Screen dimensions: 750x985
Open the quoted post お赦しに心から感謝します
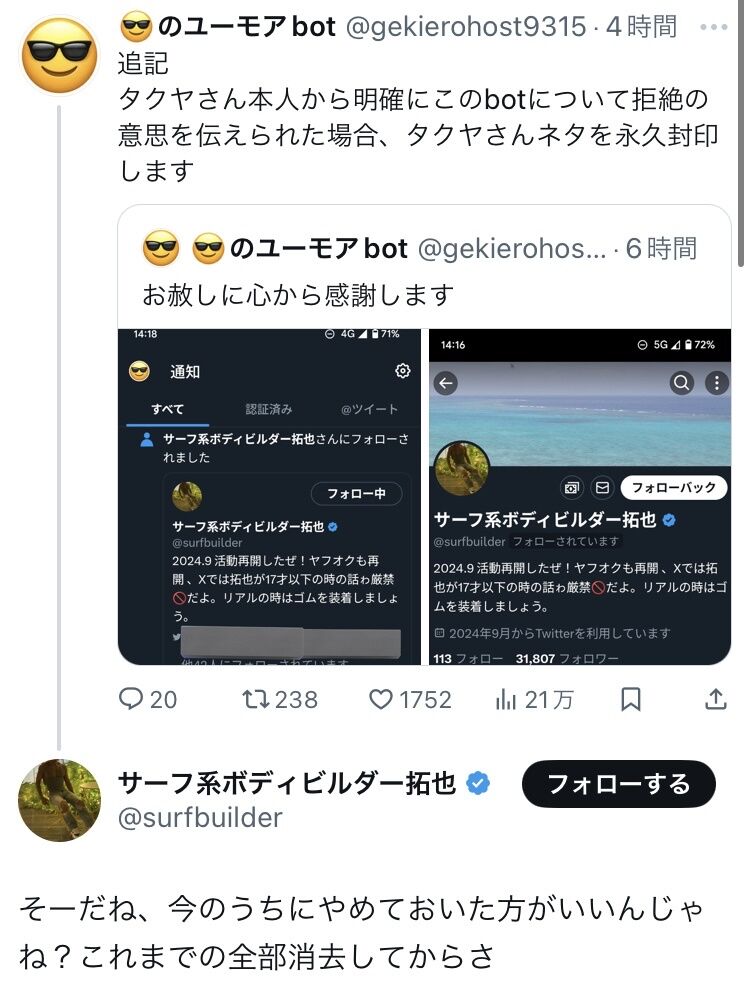pyautogui.click(x=300, y=295)
